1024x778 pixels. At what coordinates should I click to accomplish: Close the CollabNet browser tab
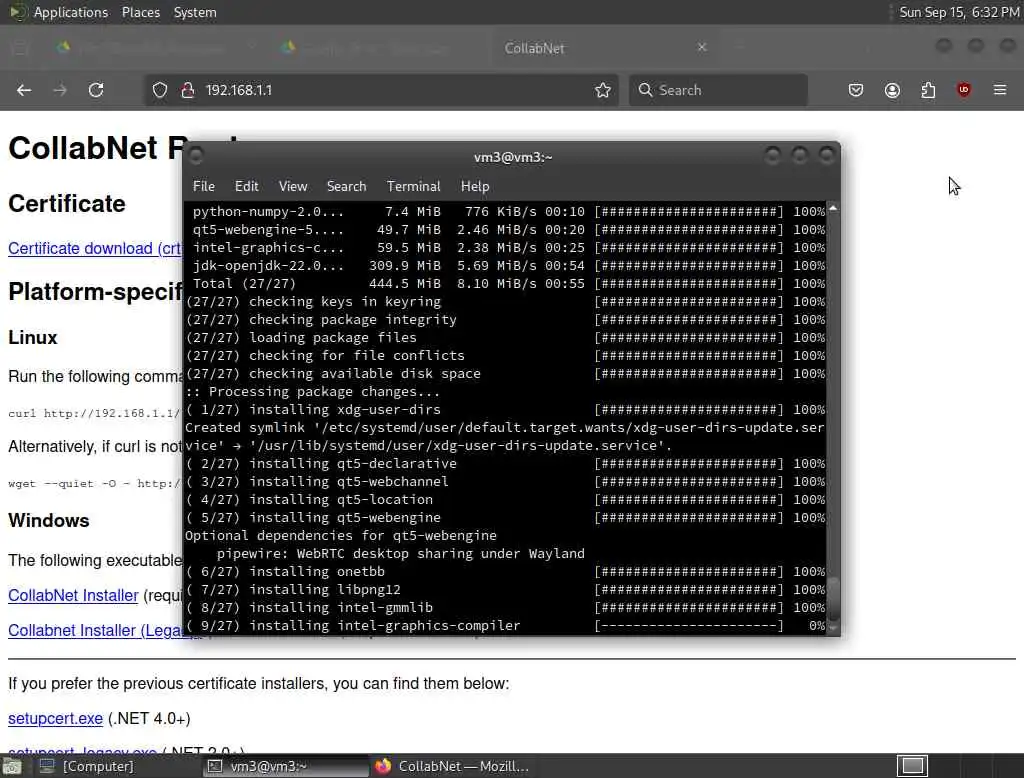(702, 47)
